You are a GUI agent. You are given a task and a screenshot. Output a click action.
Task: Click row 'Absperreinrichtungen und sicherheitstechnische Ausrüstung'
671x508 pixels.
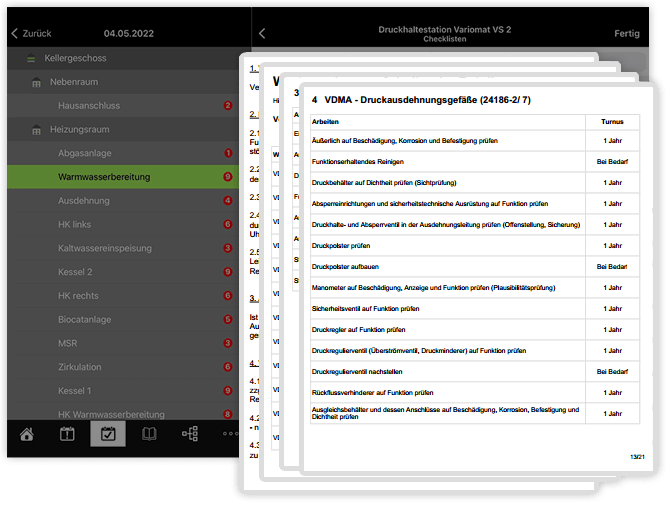475,204
